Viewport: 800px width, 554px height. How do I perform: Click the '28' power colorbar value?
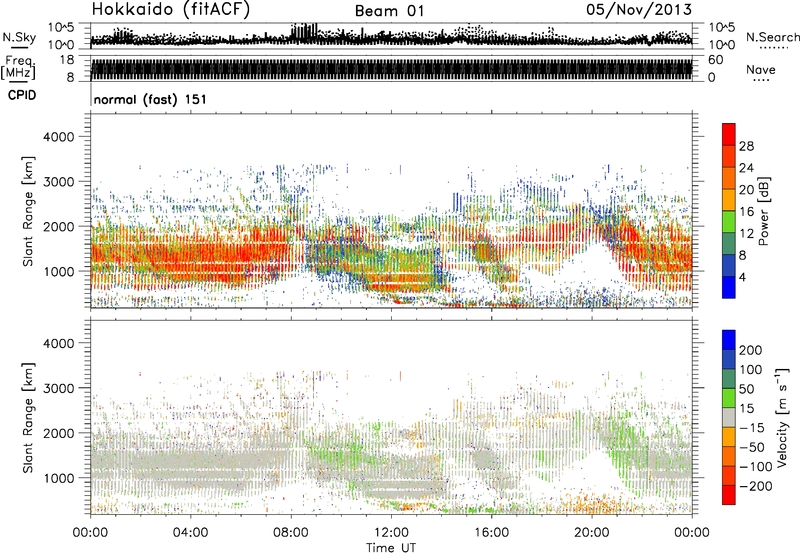coord(746,146)
